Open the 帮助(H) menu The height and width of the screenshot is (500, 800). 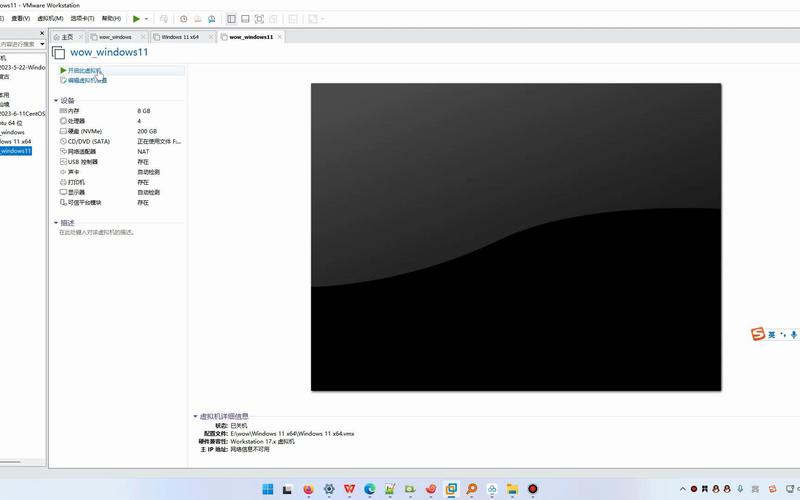point(111,18)
